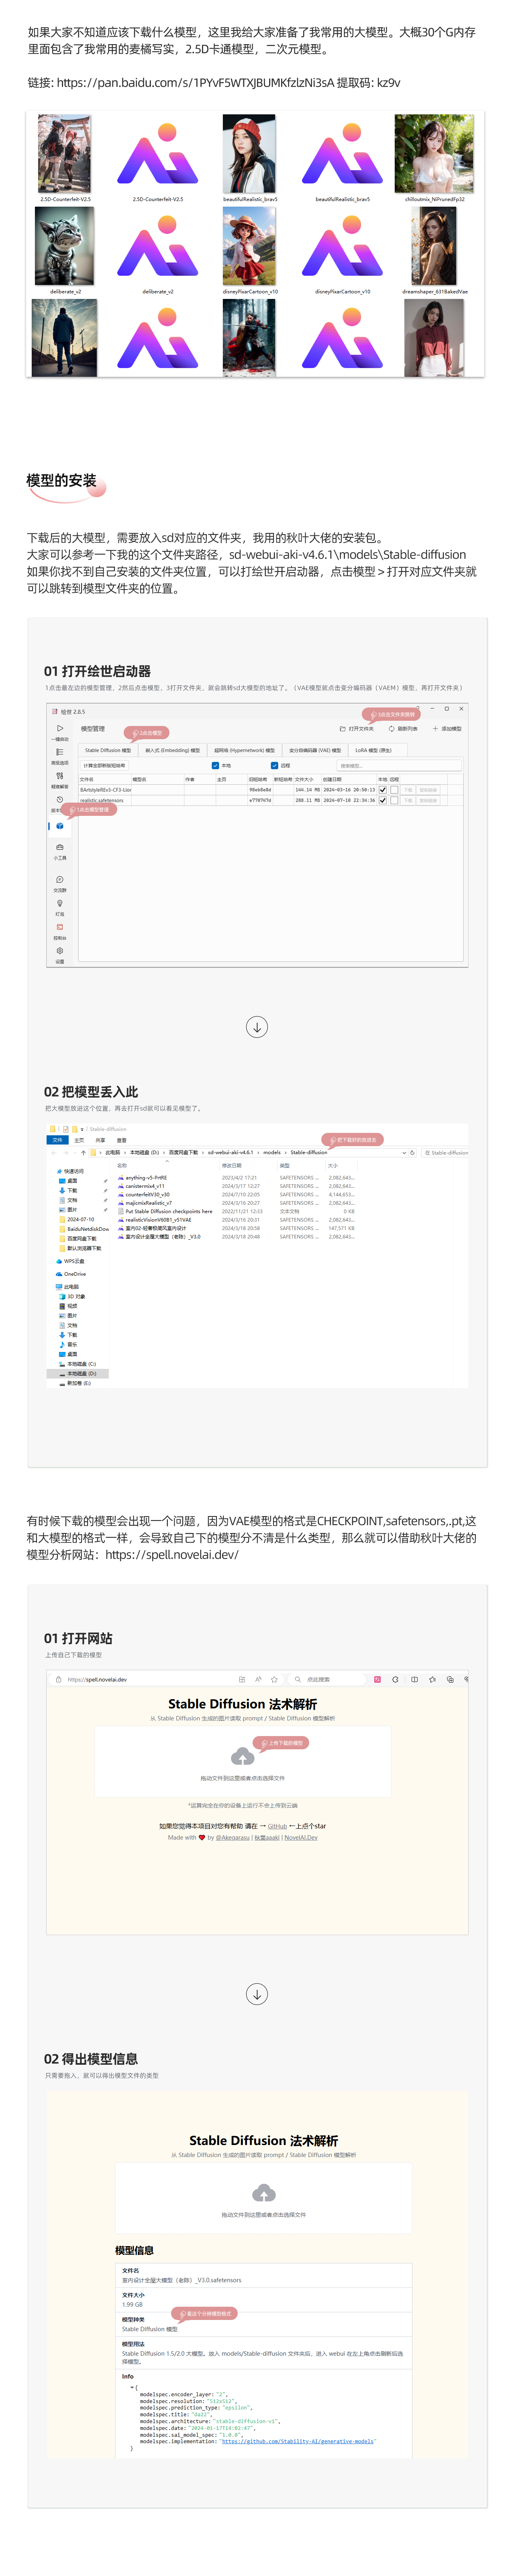Viewport: 514px width, 2576px height.
Task: Click sd-webui-aki-v4.6.1 segment in address path
Action: pyautogui.click(x=231, y=1153)
